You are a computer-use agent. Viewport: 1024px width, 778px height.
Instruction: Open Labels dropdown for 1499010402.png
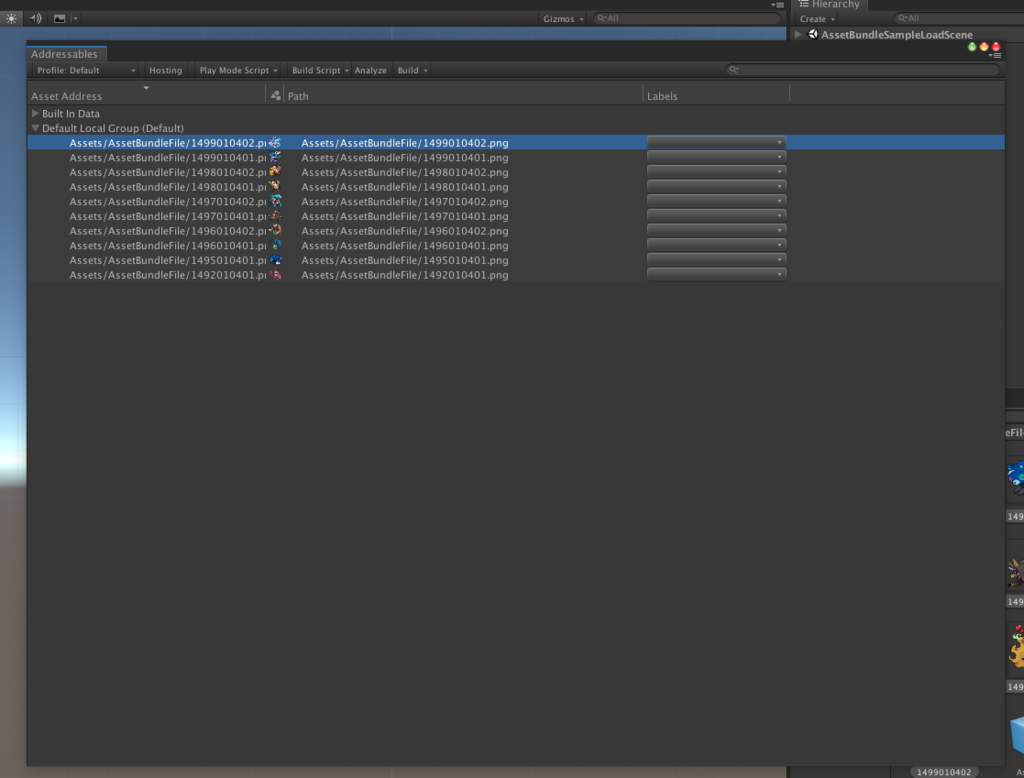(x=716, y=142)
